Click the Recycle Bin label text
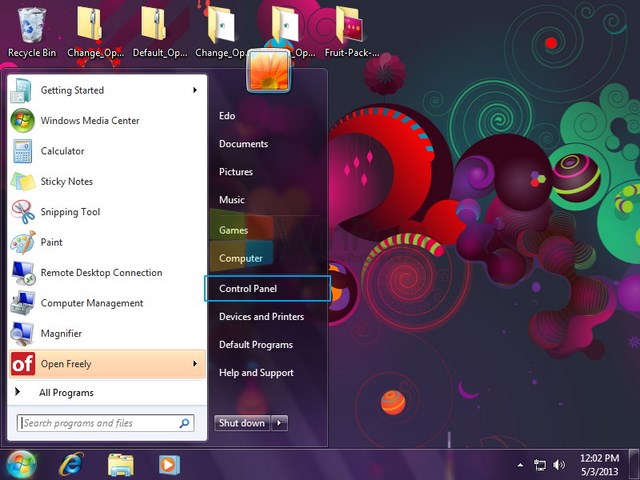This screenshot has height=480, width=640. coord(32,53)
